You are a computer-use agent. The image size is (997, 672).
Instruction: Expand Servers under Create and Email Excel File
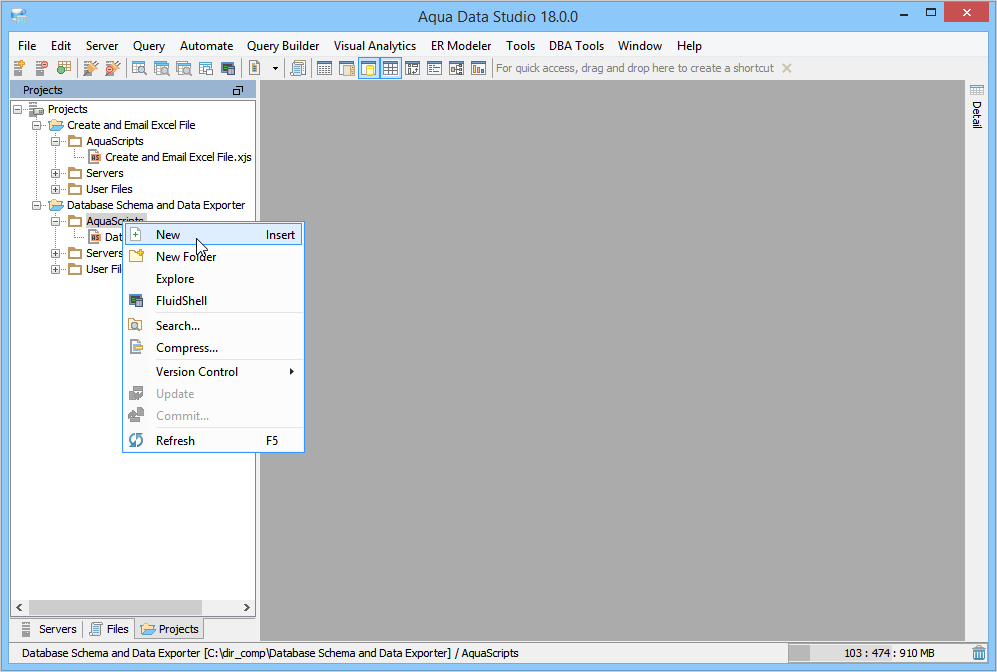(x=55, y=173)
